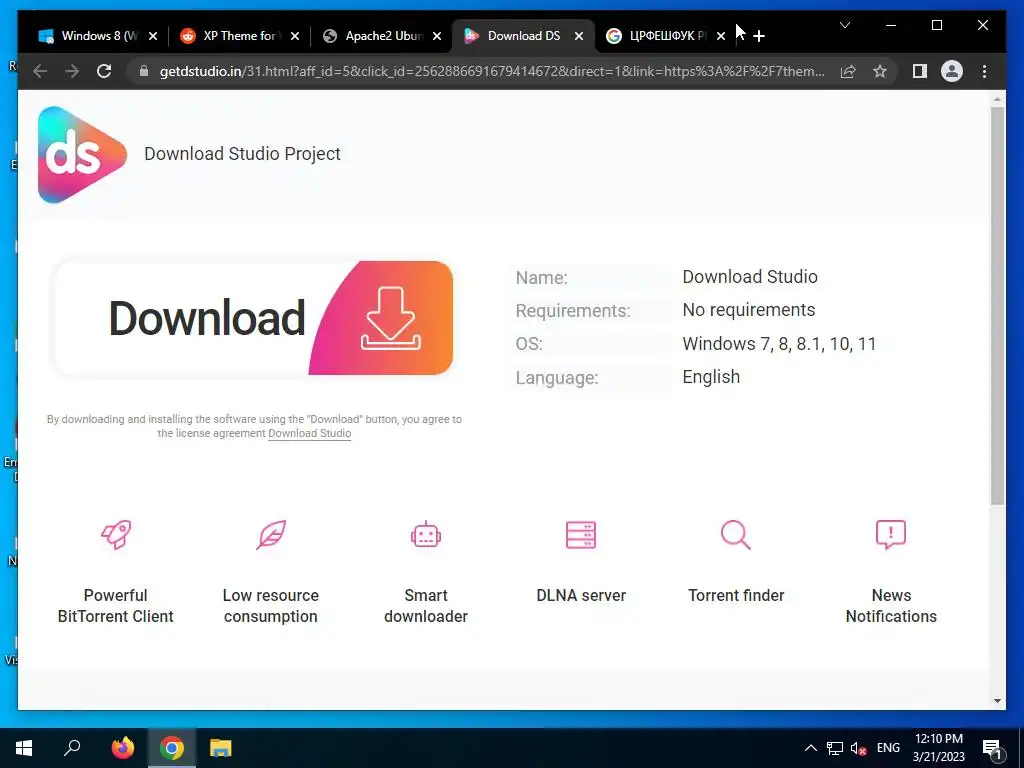Click the 'Low resource consumption' label
This screenshot has width=1024, height=768.
click(x=270, y=605)
